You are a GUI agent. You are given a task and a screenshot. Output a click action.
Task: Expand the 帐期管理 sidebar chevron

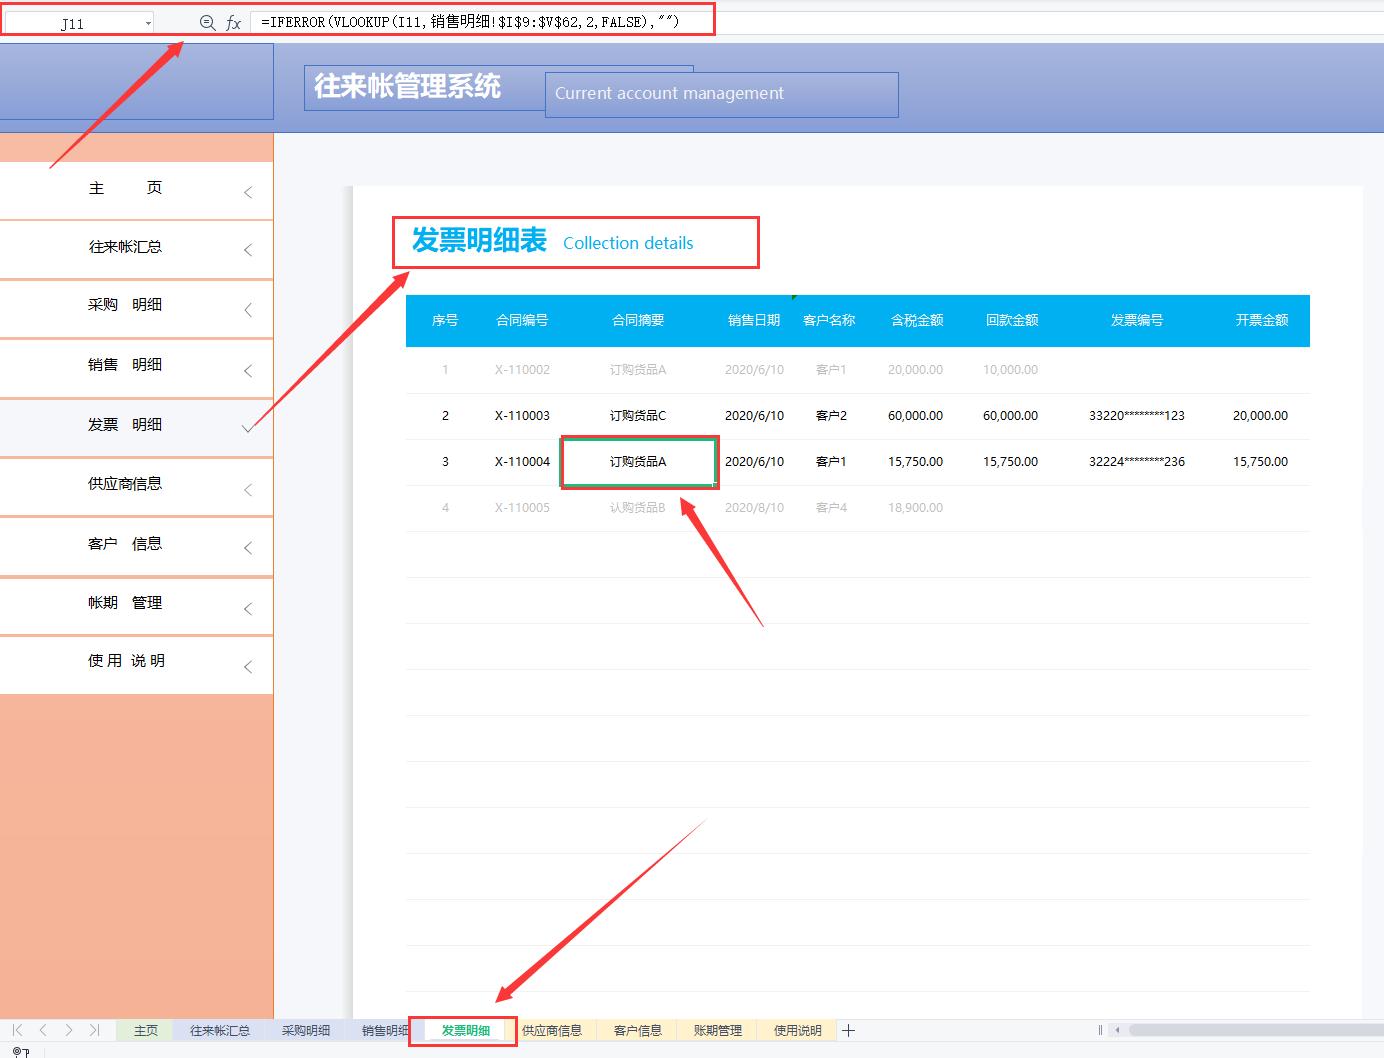click(248, 608)
